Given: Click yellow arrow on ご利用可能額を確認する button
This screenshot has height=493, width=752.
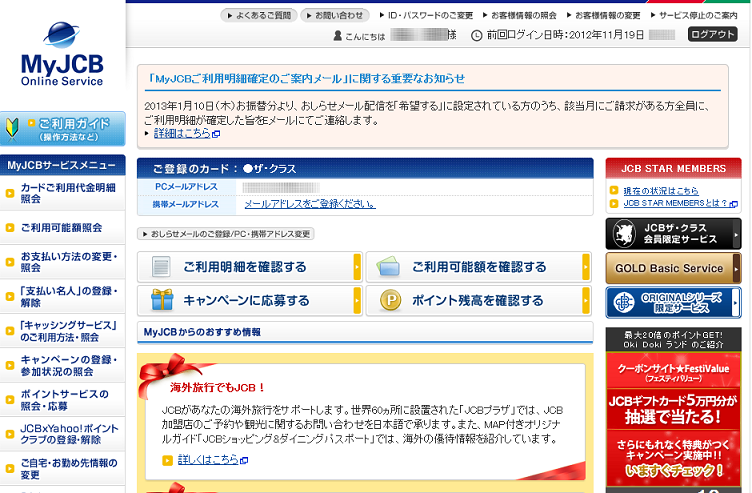Looking at the screenshot, I should pos(586,267).
